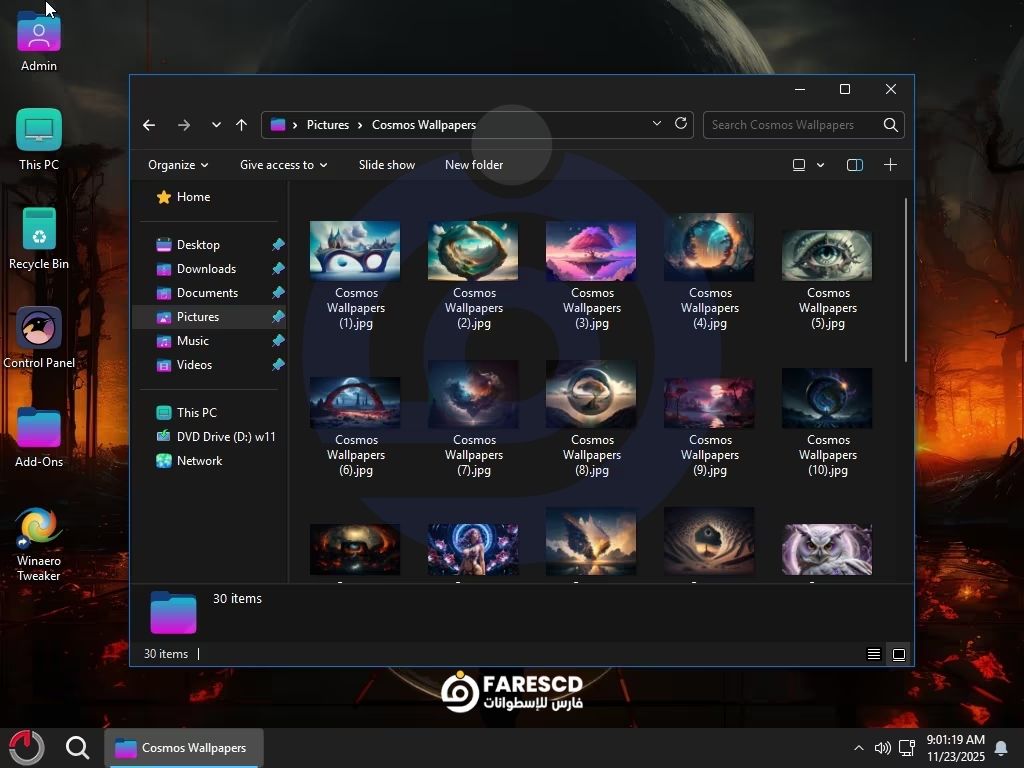Refresh the Cosmos Wallpapers folder

click(681, 124)
